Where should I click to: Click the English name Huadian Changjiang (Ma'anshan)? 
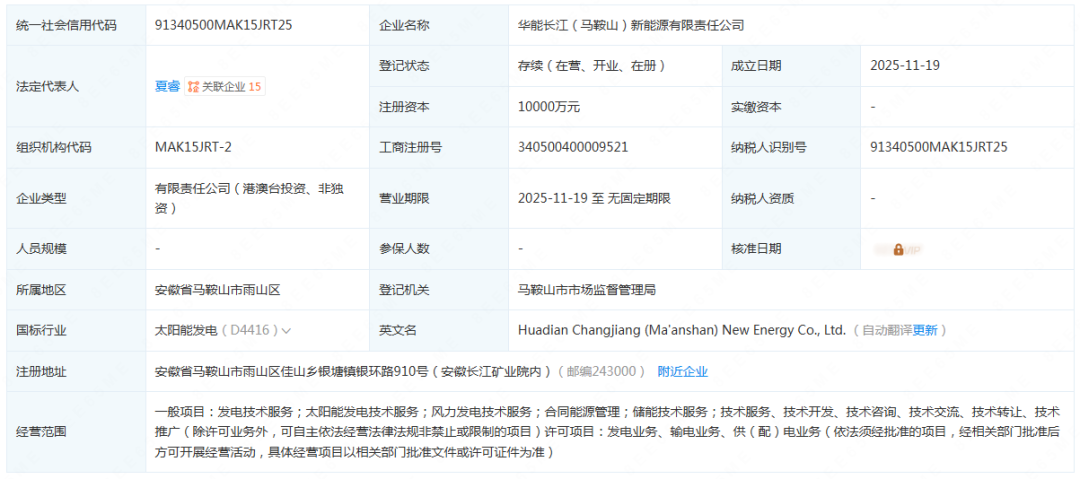[682, 330]
